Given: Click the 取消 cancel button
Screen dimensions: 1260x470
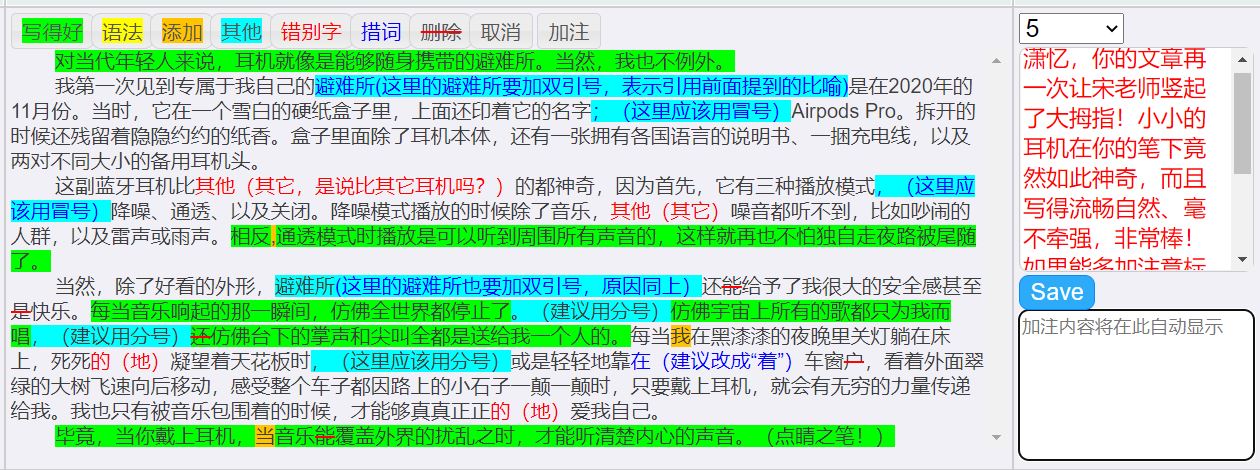Looking at the screenshot, I should [x=501, y=31].
